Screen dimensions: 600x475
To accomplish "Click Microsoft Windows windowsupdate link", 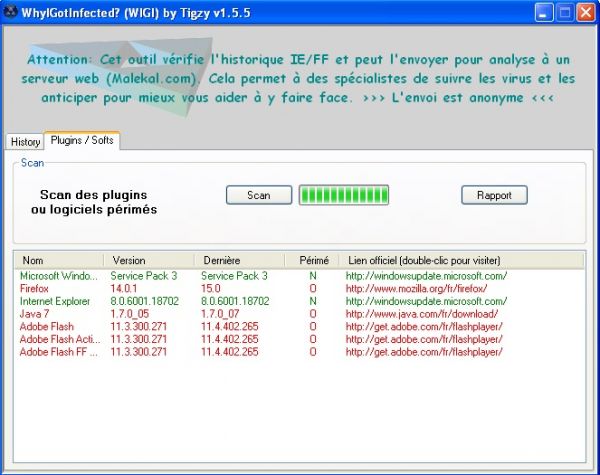I will coord(426,276).
